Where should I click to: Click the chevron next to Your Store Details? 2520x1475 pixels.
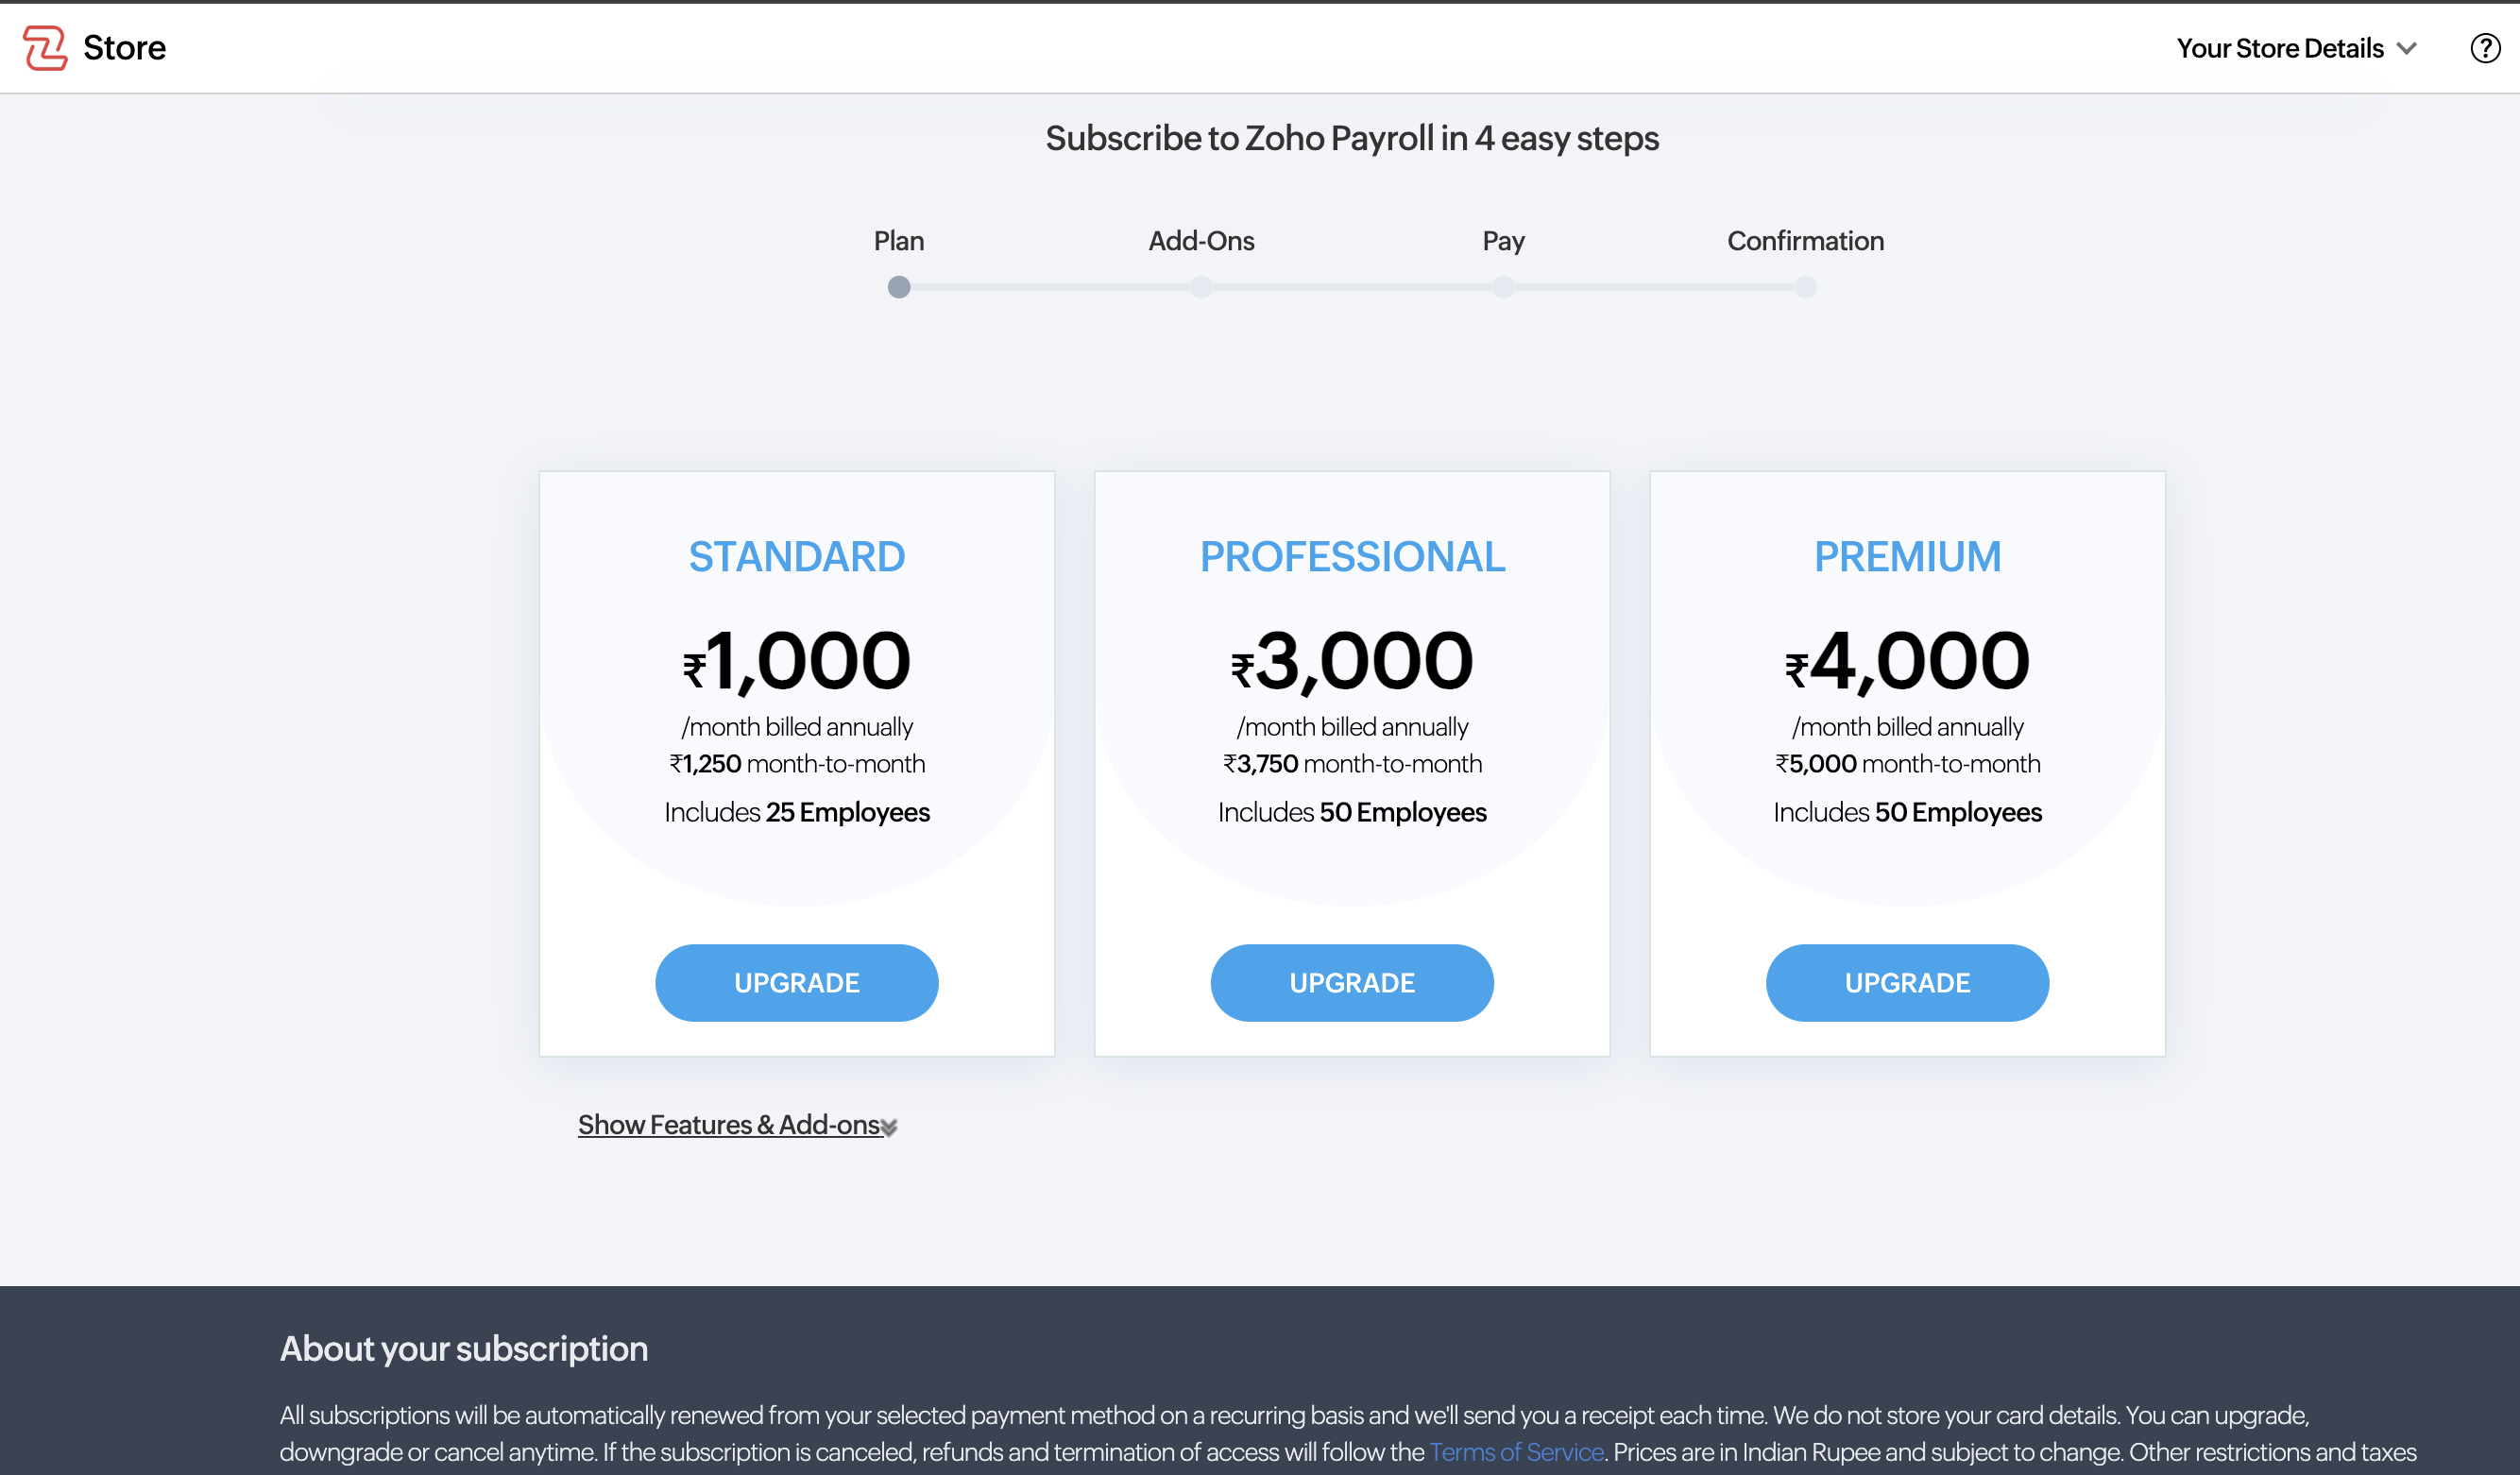pos(2407,49)
